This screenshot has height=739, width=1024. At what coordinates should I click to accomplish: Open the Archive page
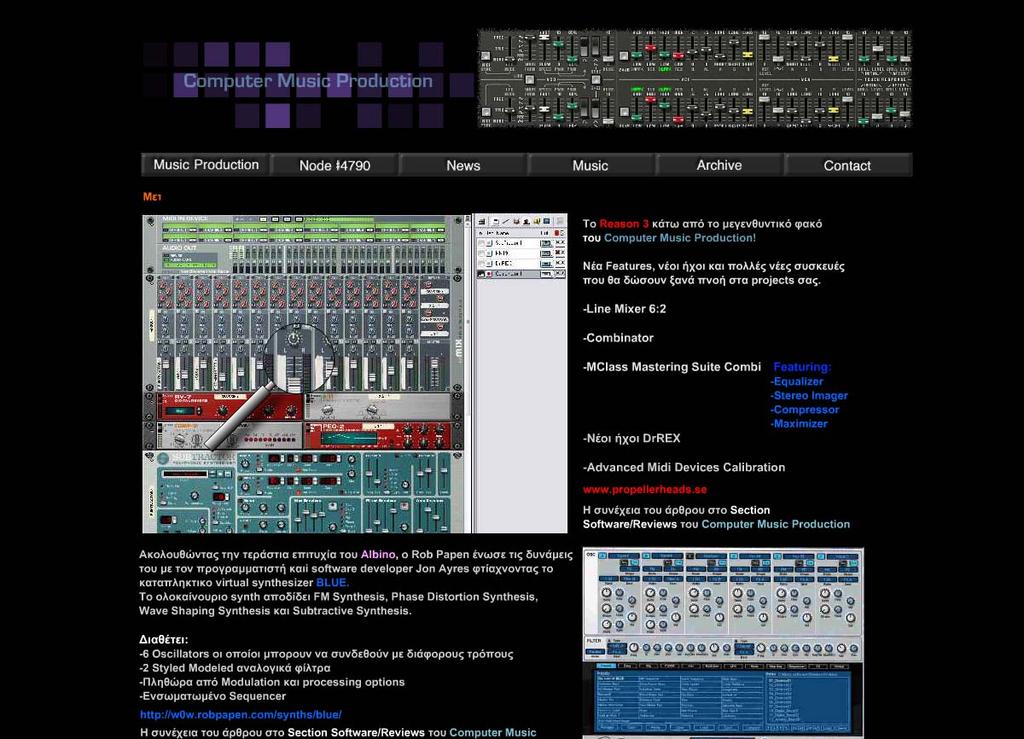[719, 166]
